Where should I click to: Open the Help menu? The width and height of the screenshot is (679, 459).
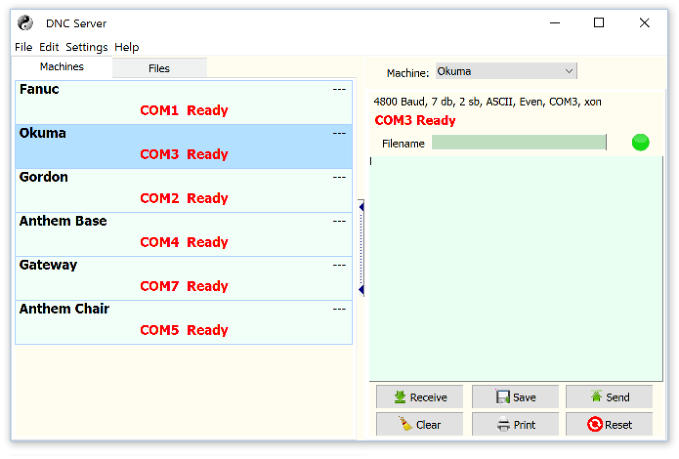pos(127,47)
